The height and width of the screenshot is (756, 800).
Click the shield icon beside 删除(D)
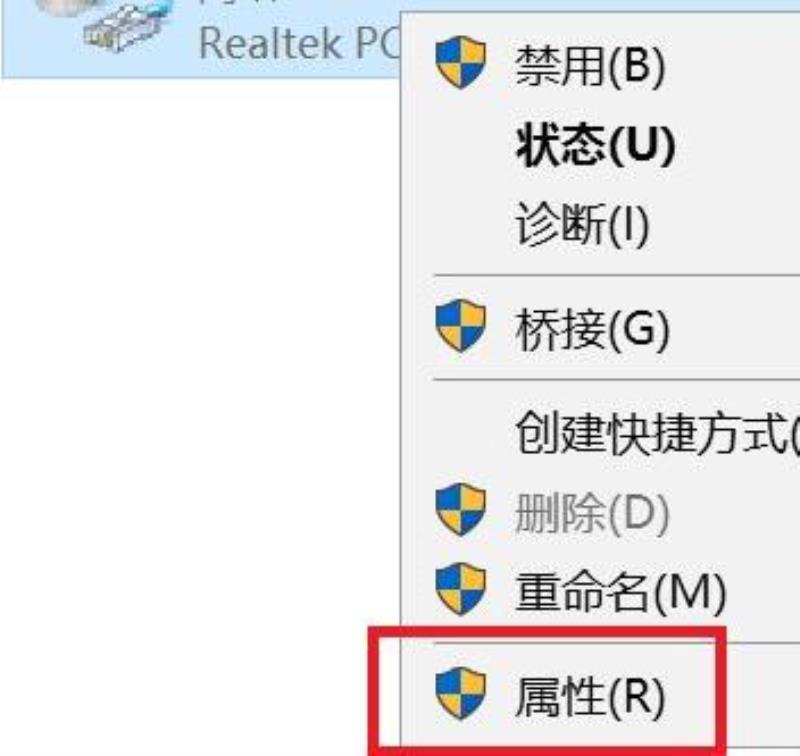pyautogui.click(x=460, y=510)
